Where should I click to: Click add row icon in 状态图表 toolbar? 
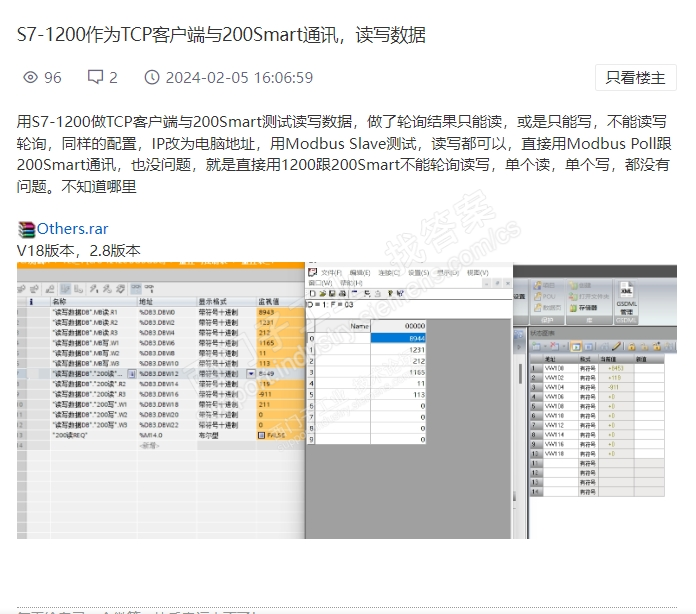[537, 346]
